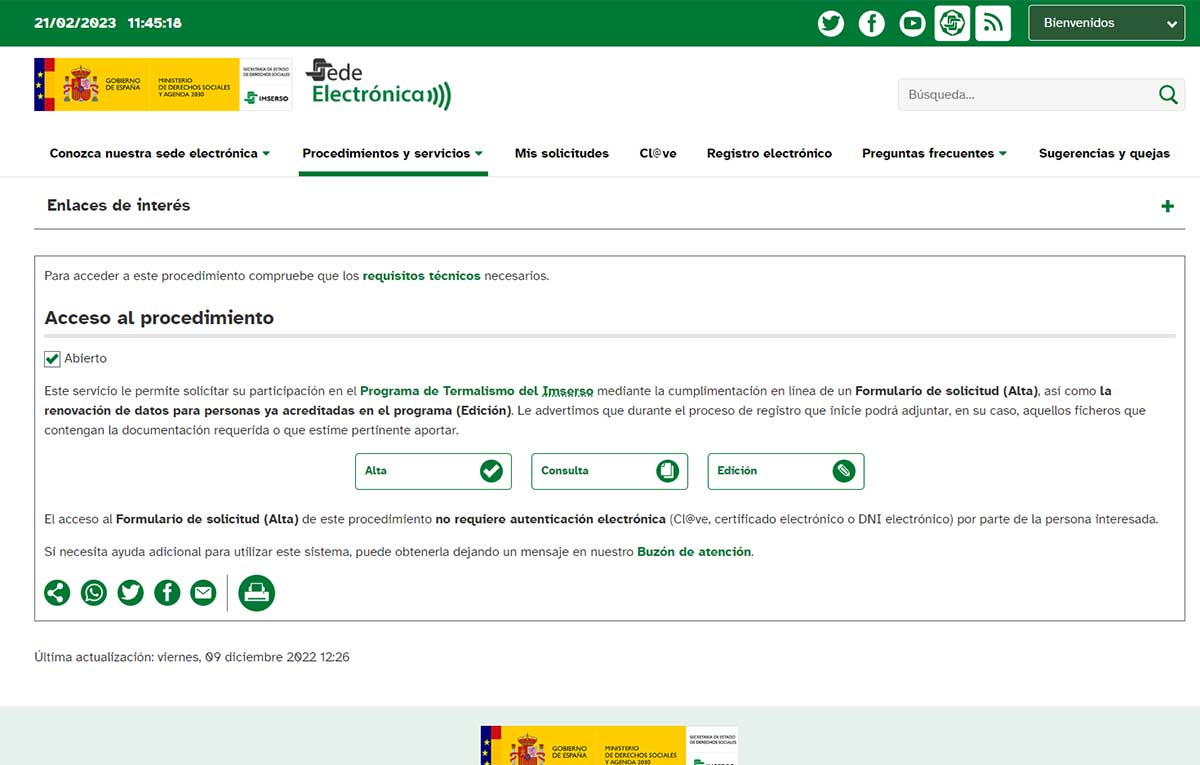
Task: Click the RSS feed icon
Action: 992,23
